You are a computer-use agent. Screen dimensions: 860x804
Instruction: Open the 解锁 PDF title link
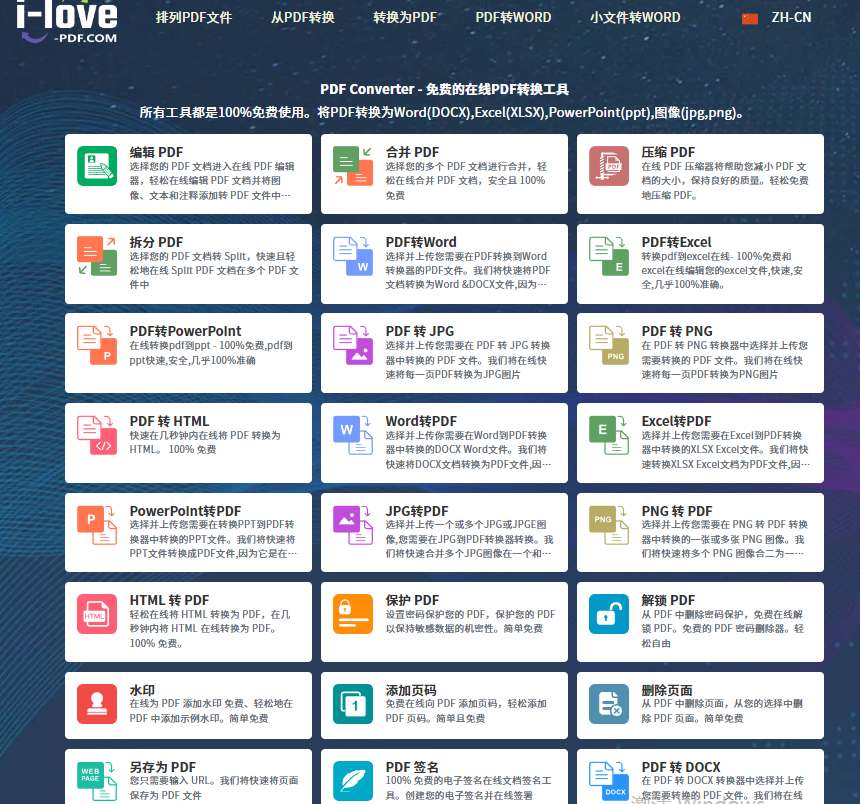pyautogui.click(x=669, y=600)
